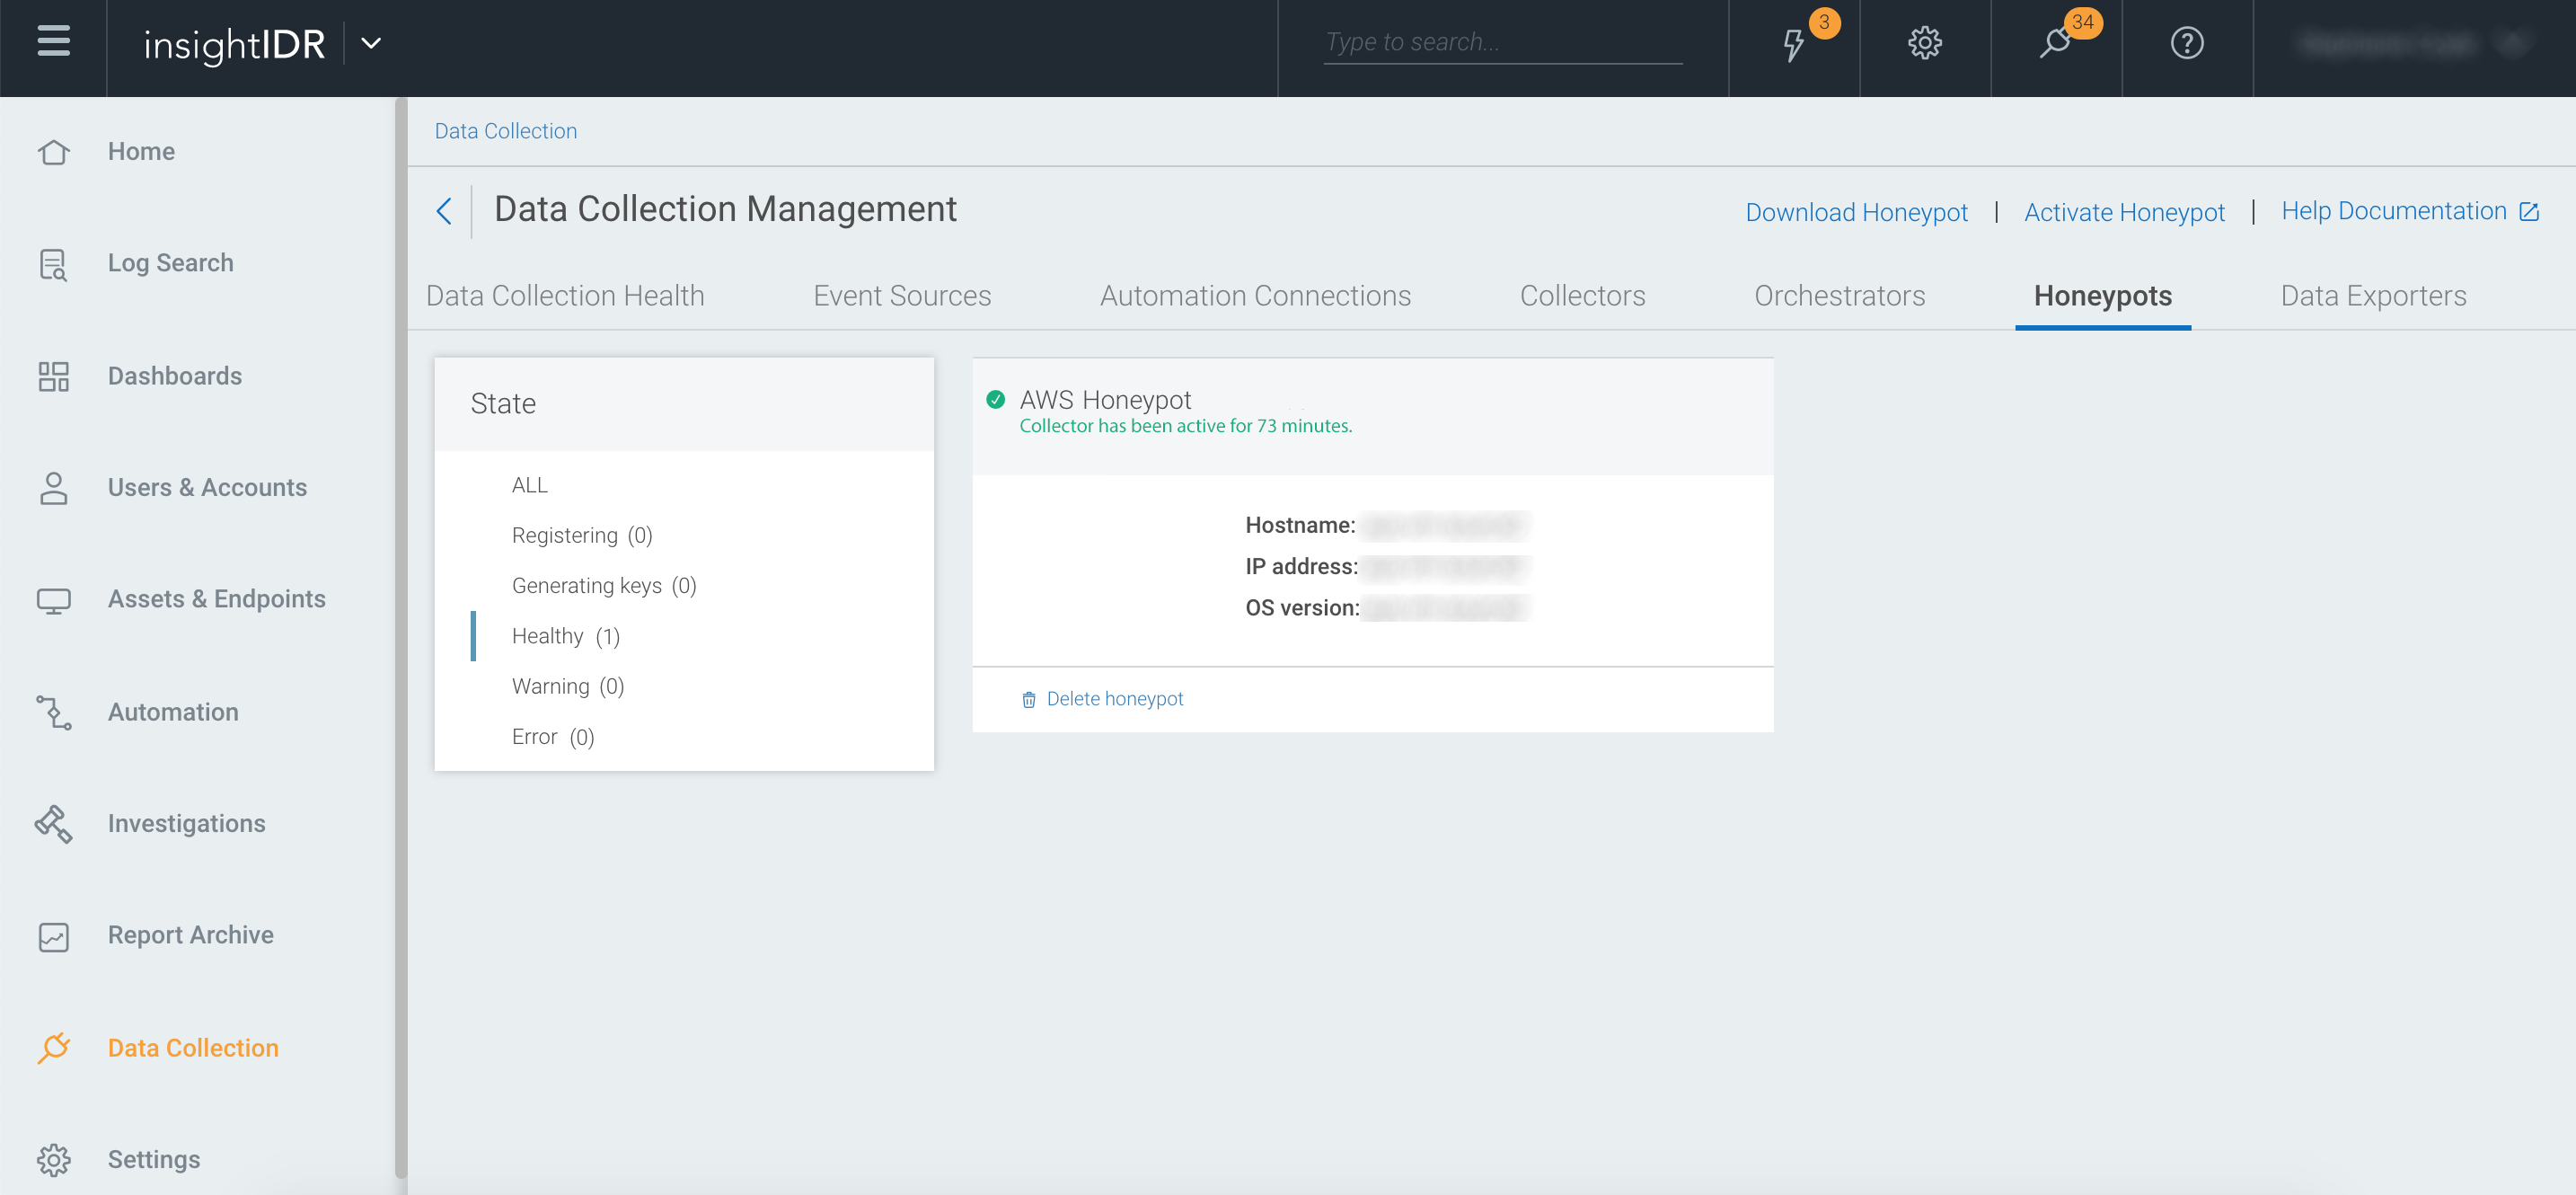Click Delete honeypot link
This screenshot has width=2576, height=1195.
(x=1114, y=699)
